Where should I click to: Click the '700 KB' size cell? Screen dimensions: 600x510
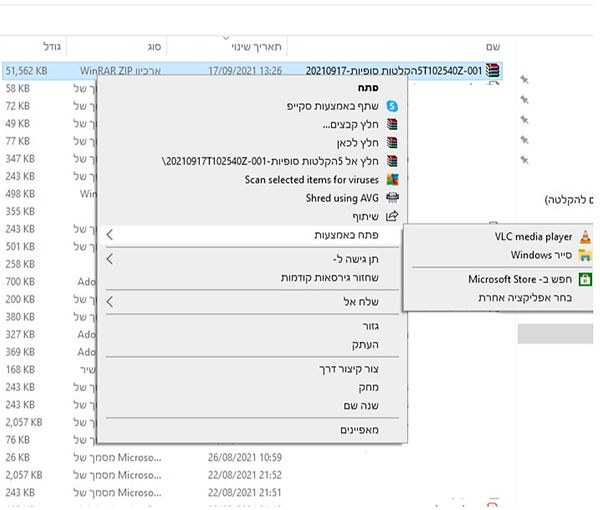20,282
